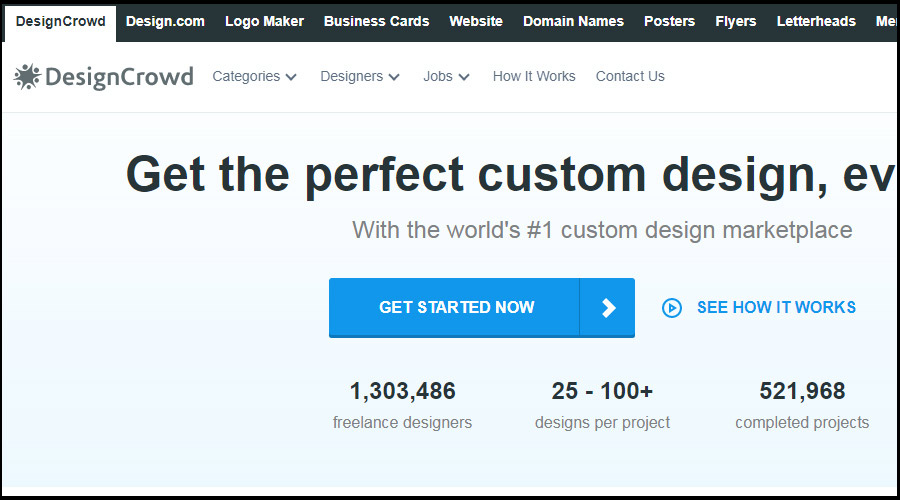Click the DesignCrowd wordmark text
The height and width of the screenshot is (500, 900).
(119, 77)
